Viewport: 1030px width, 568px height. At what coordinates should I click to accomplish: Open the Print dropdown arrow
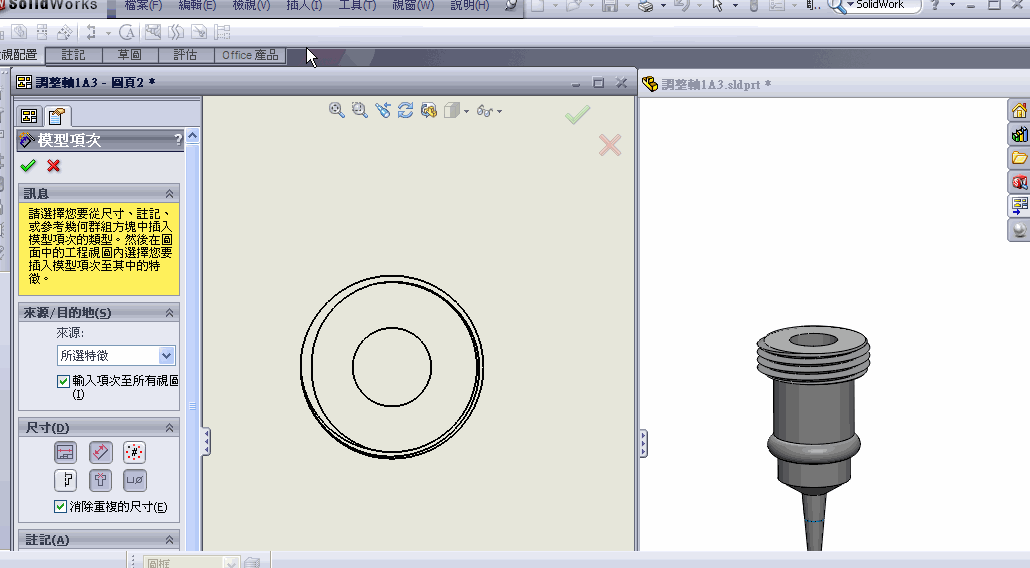point(663,6)
